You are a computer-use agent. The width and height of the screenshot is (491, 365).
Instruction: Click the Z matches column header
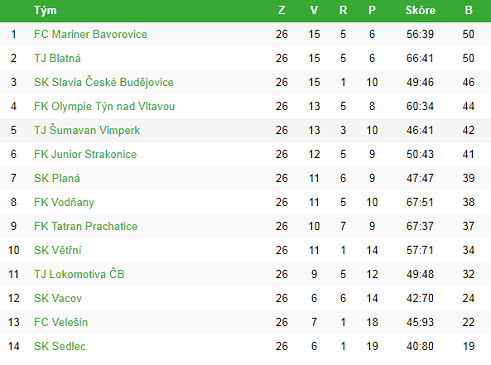[282, 10]
